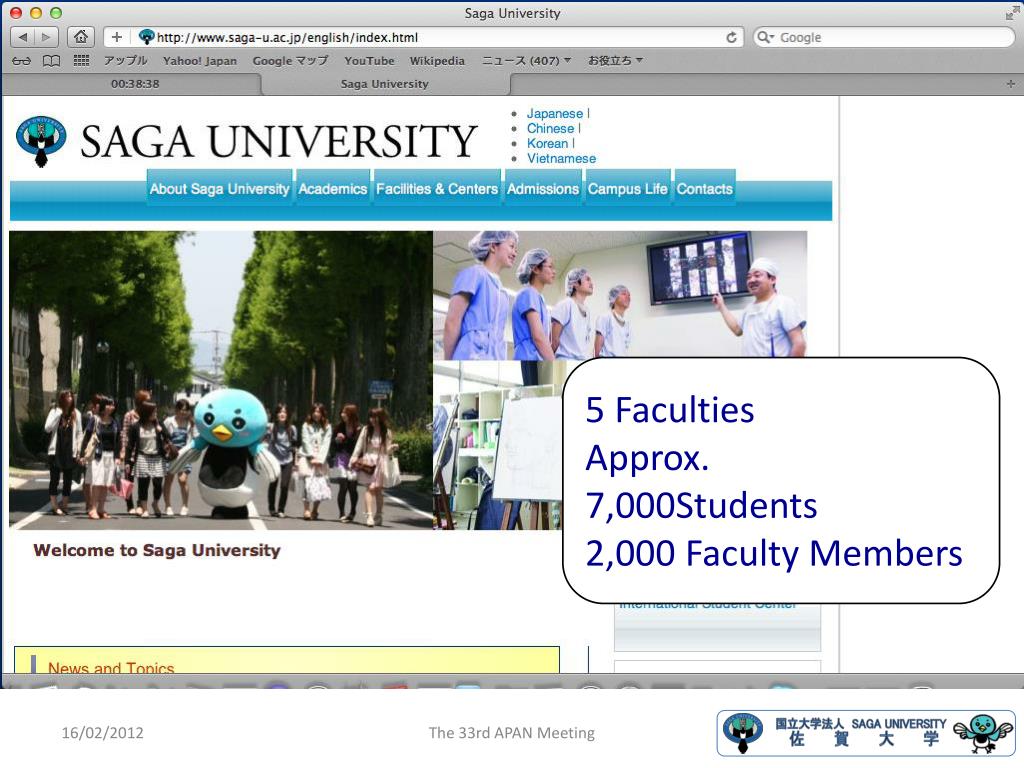Open the Contacts menu
Viewport: 1024px width, 768px height.
[705, 189]
